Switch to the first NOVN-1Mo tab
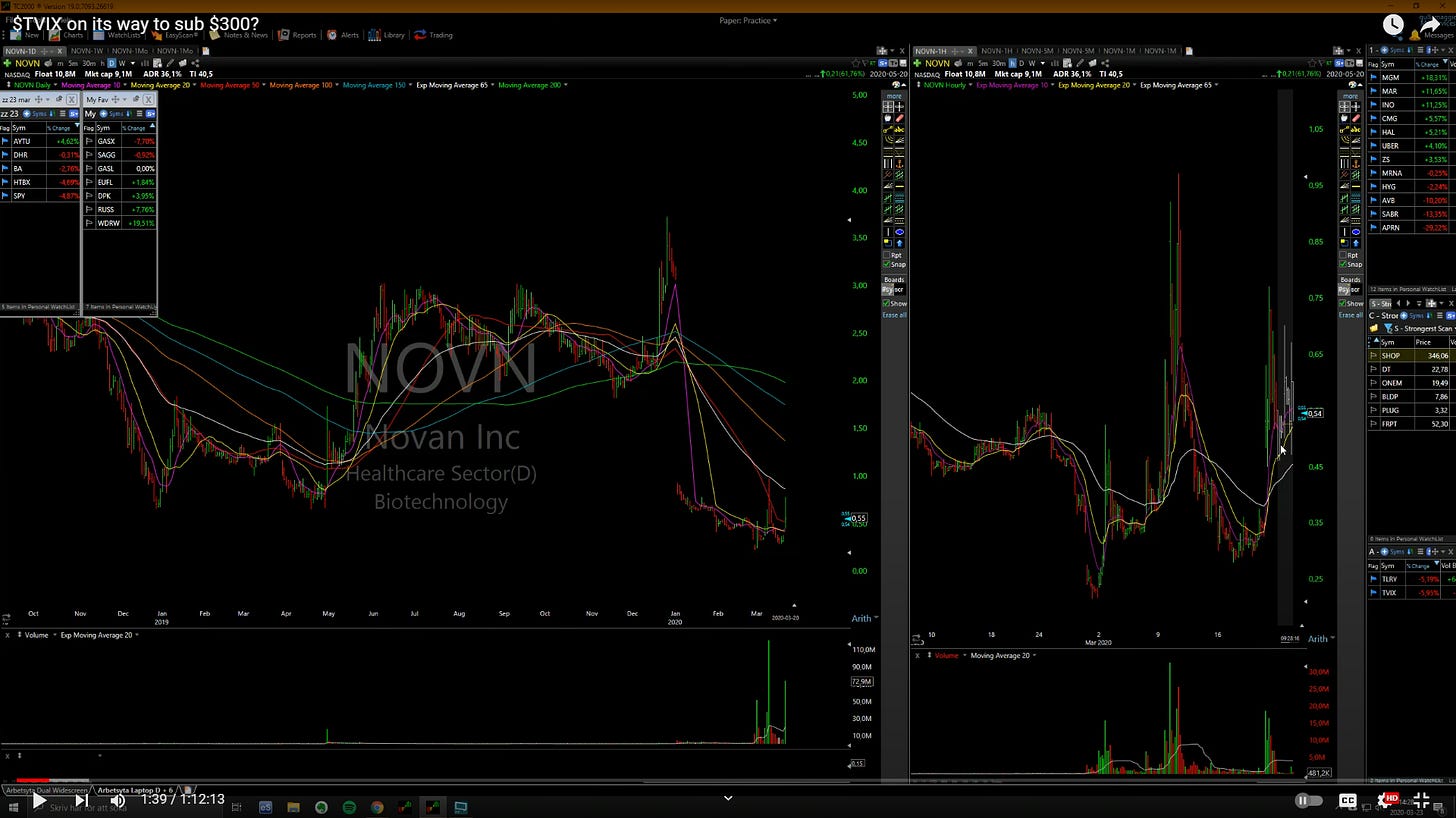This screenshot has height=818, width=1456. pyautogui.click(x=129, y=50)
